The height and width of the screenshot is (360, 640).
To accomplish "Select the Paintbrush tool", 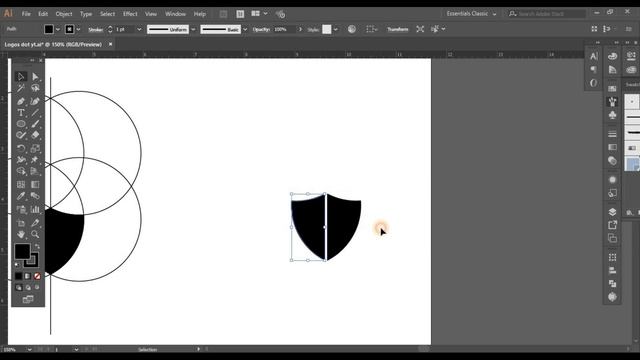I will point(35,124).
